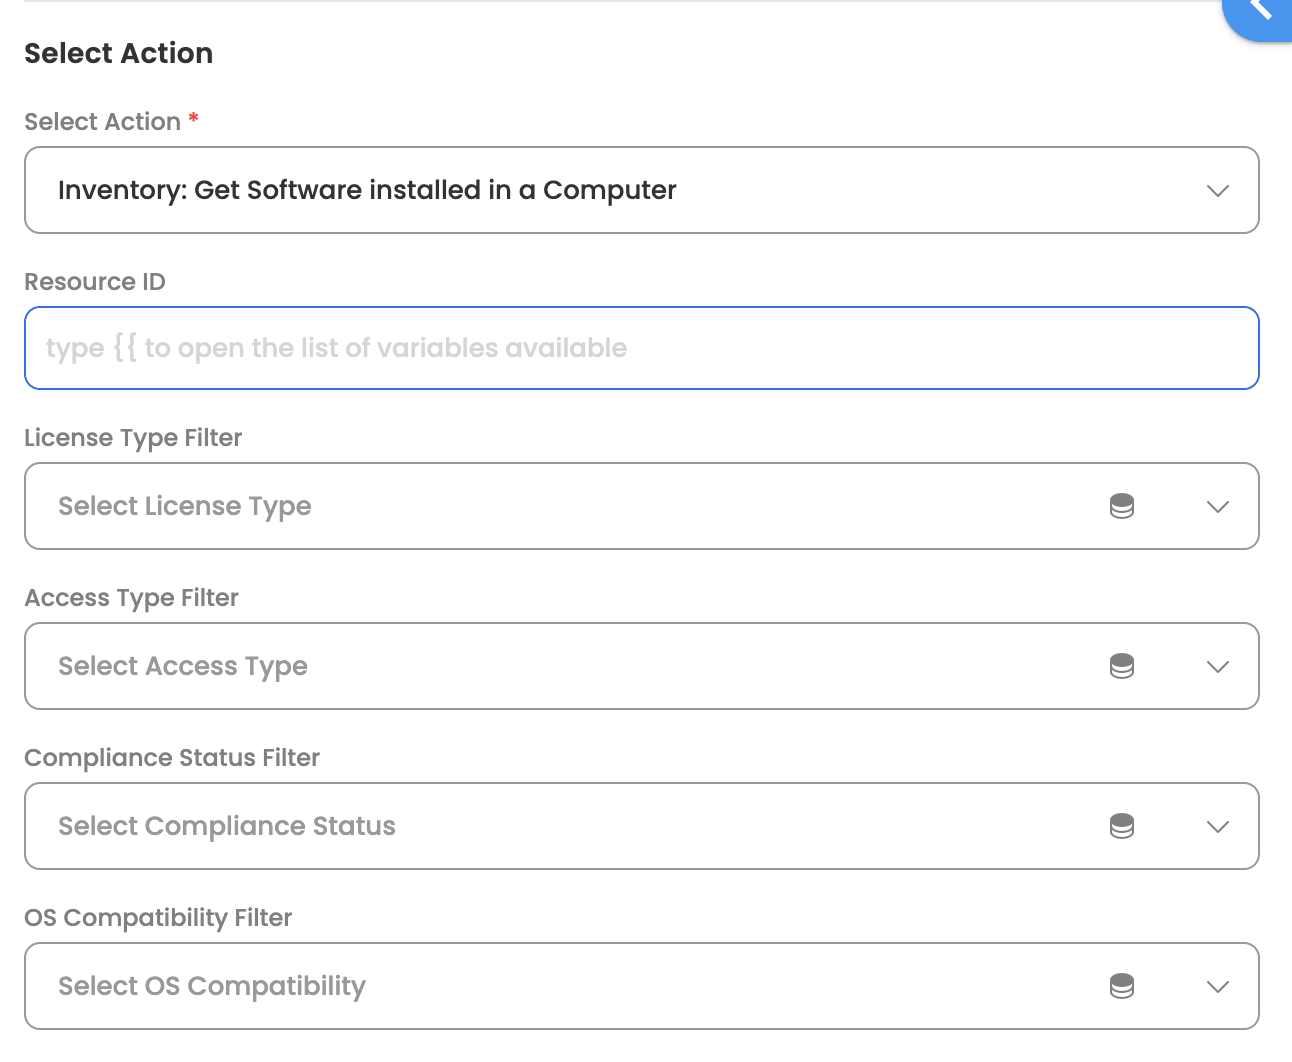Expand the Select Action dropdown chevron
The width and height of the screenshot is (1292, 1062).
coord(1217,191)
